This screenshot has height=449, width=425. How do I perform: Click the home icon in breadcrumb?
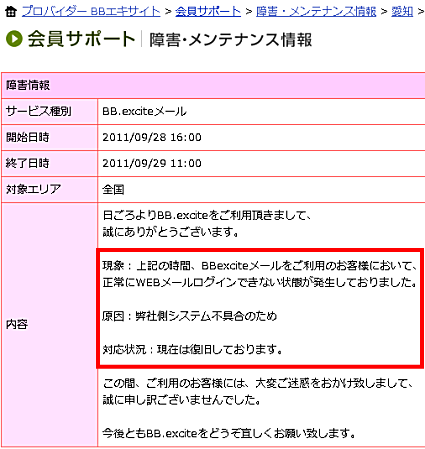tap(11, 12)
